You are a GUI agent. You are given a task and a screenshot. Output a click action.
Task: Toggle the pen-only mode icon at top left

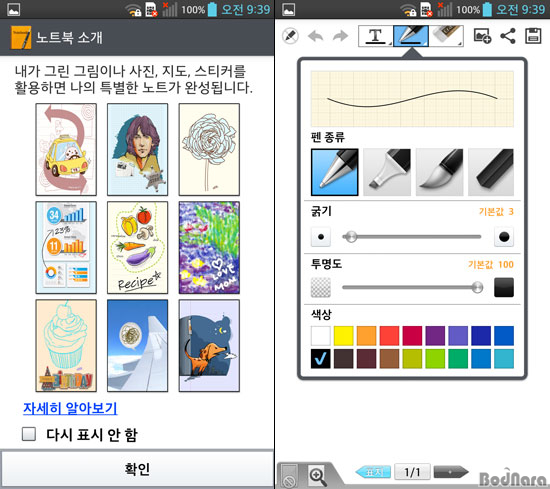coord(290,36)
